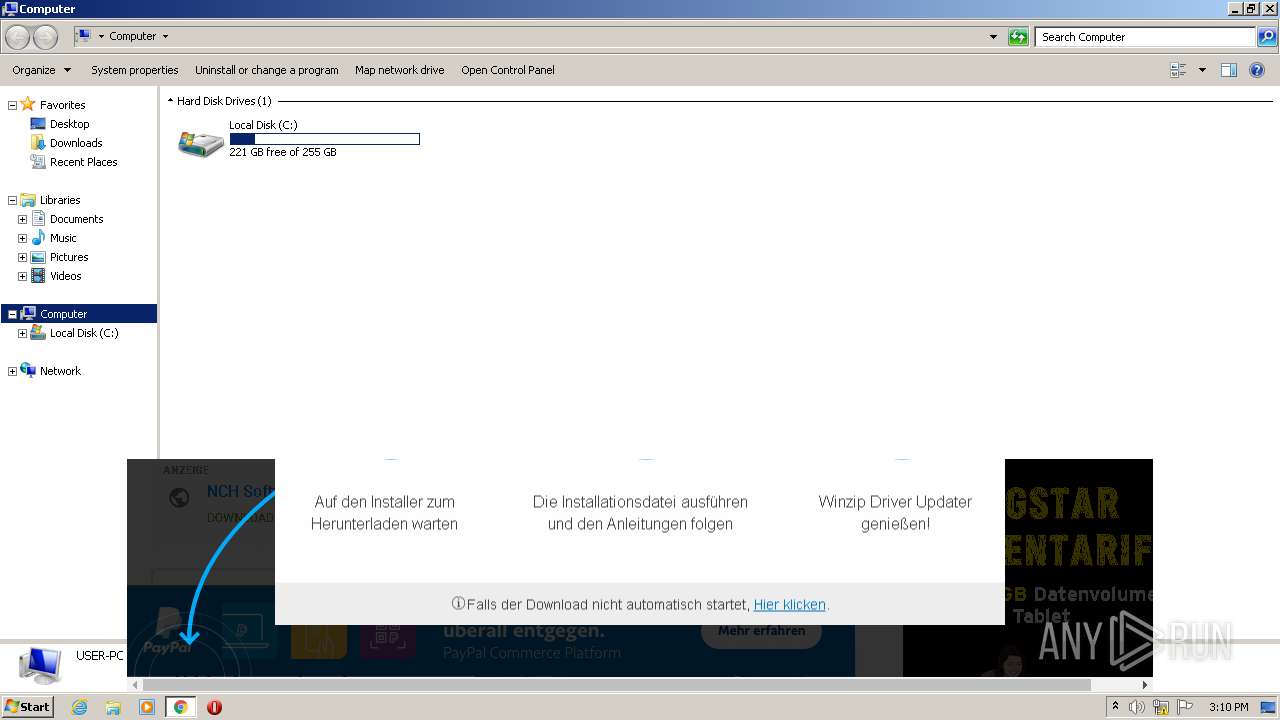Click System properties
Image resolution: width=1280 pixels, height=720 pixels.
[135, 70]
